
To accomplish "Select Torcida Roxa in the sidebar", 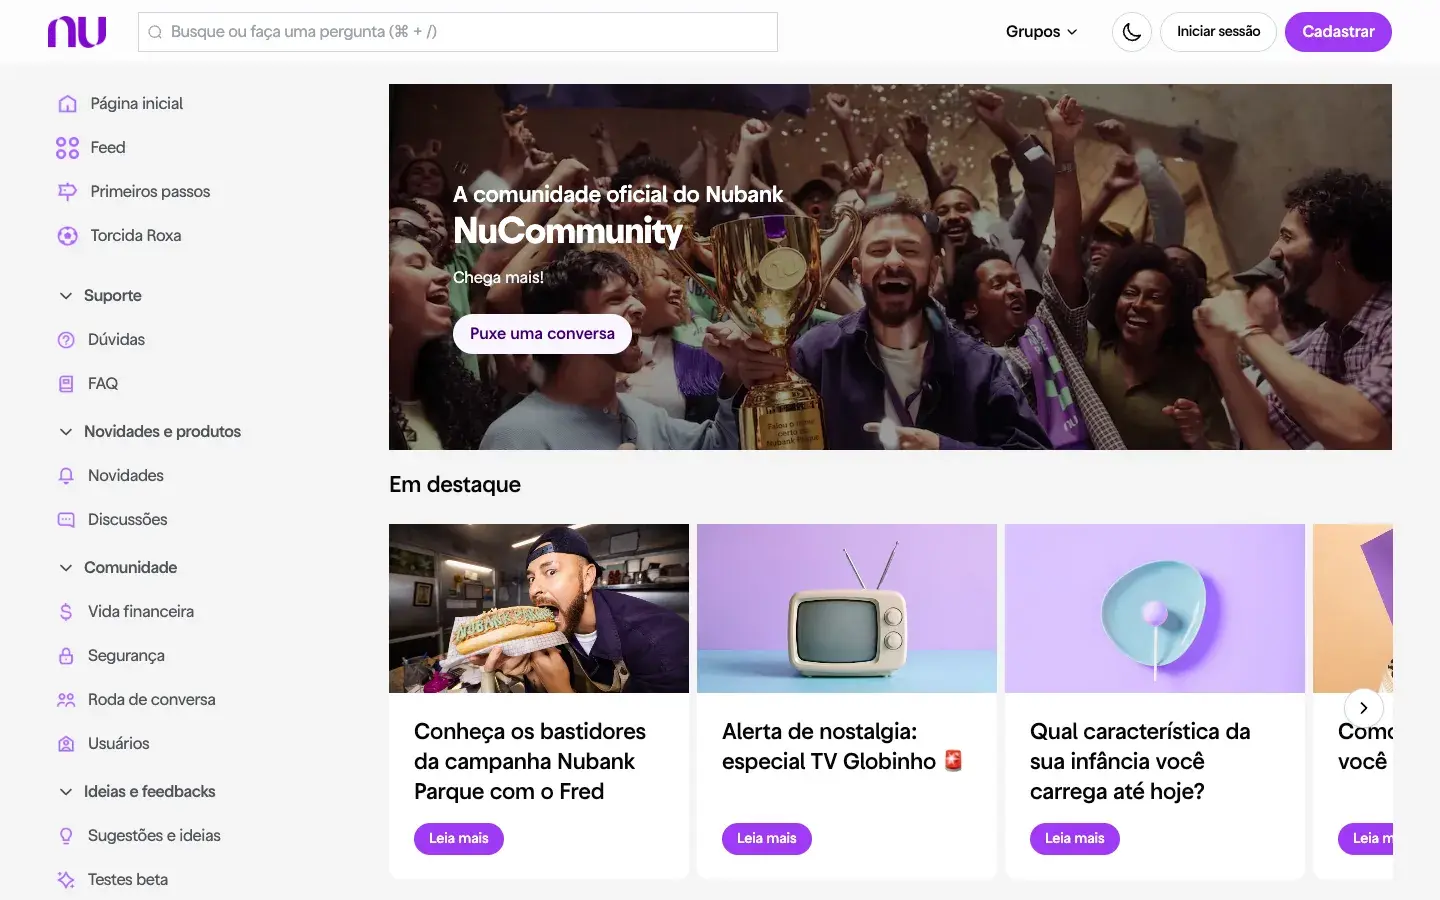I will point(136,236).
